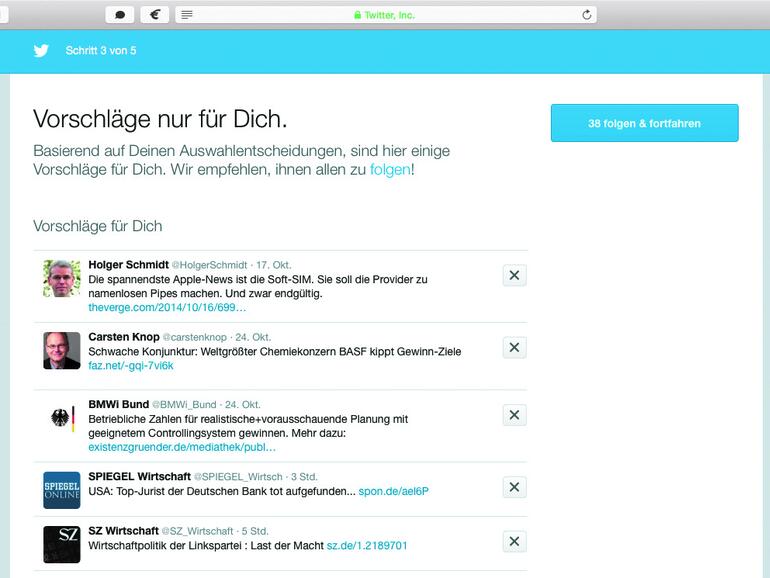Click the Twitter bird logo

[x=41, y=50]
